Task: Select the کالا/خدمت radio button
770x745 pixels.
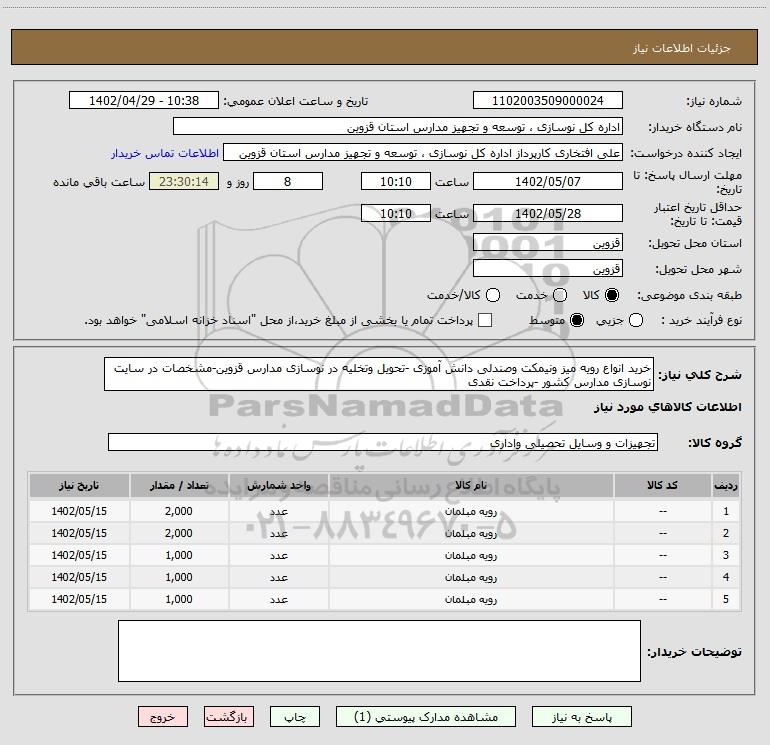Action: click(493, 295)
